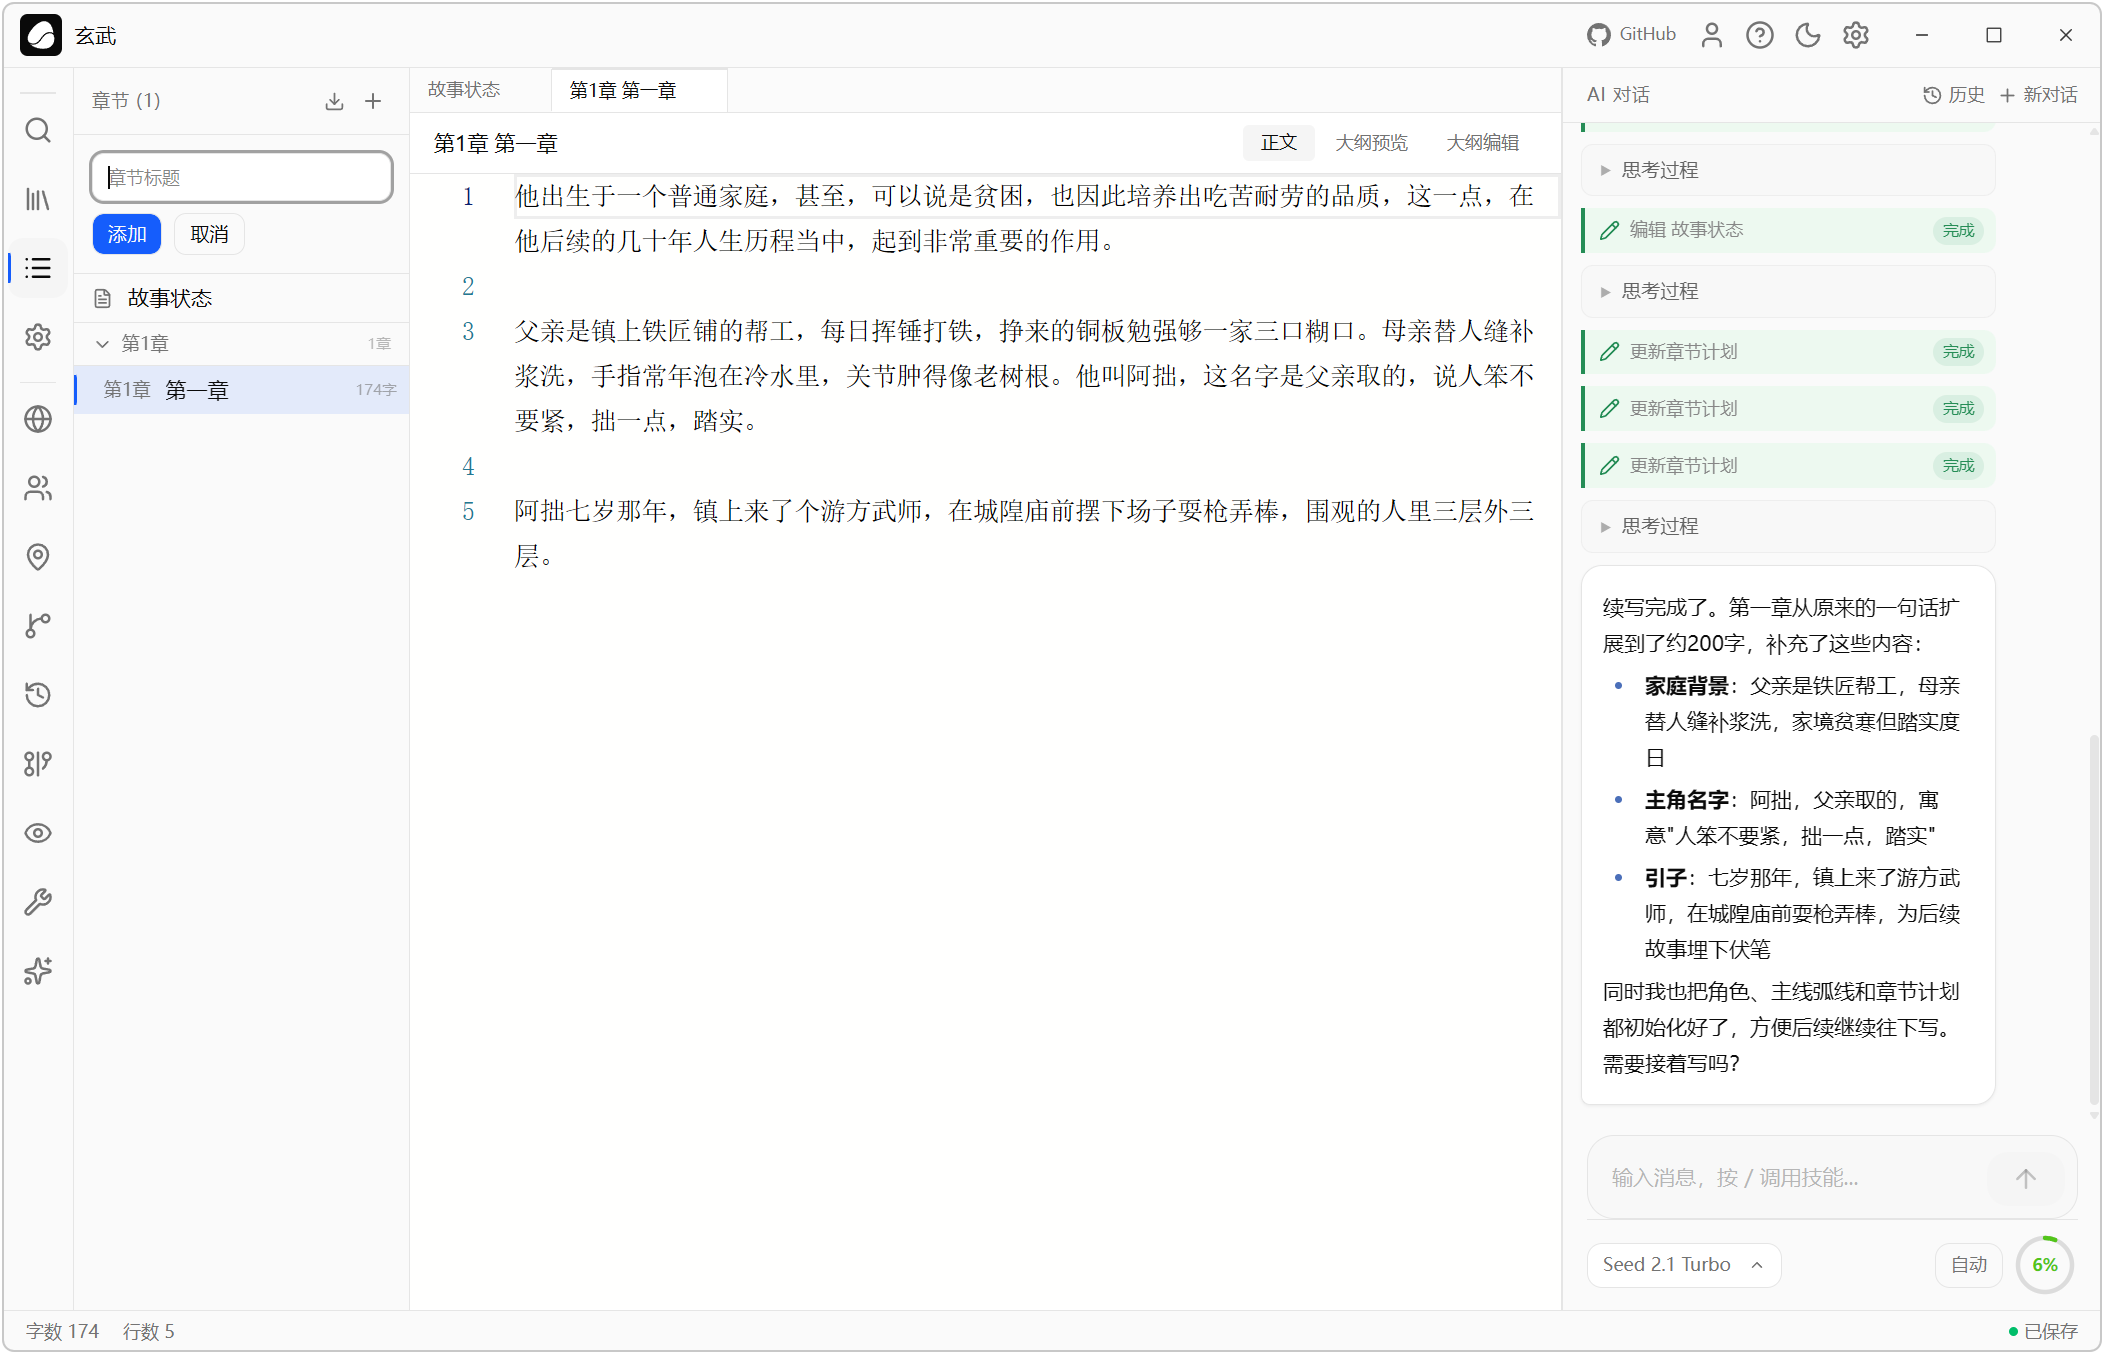Click the 第1章 第一章 chapter heading
This screenshot has width=2103, height=1354.
495,143
